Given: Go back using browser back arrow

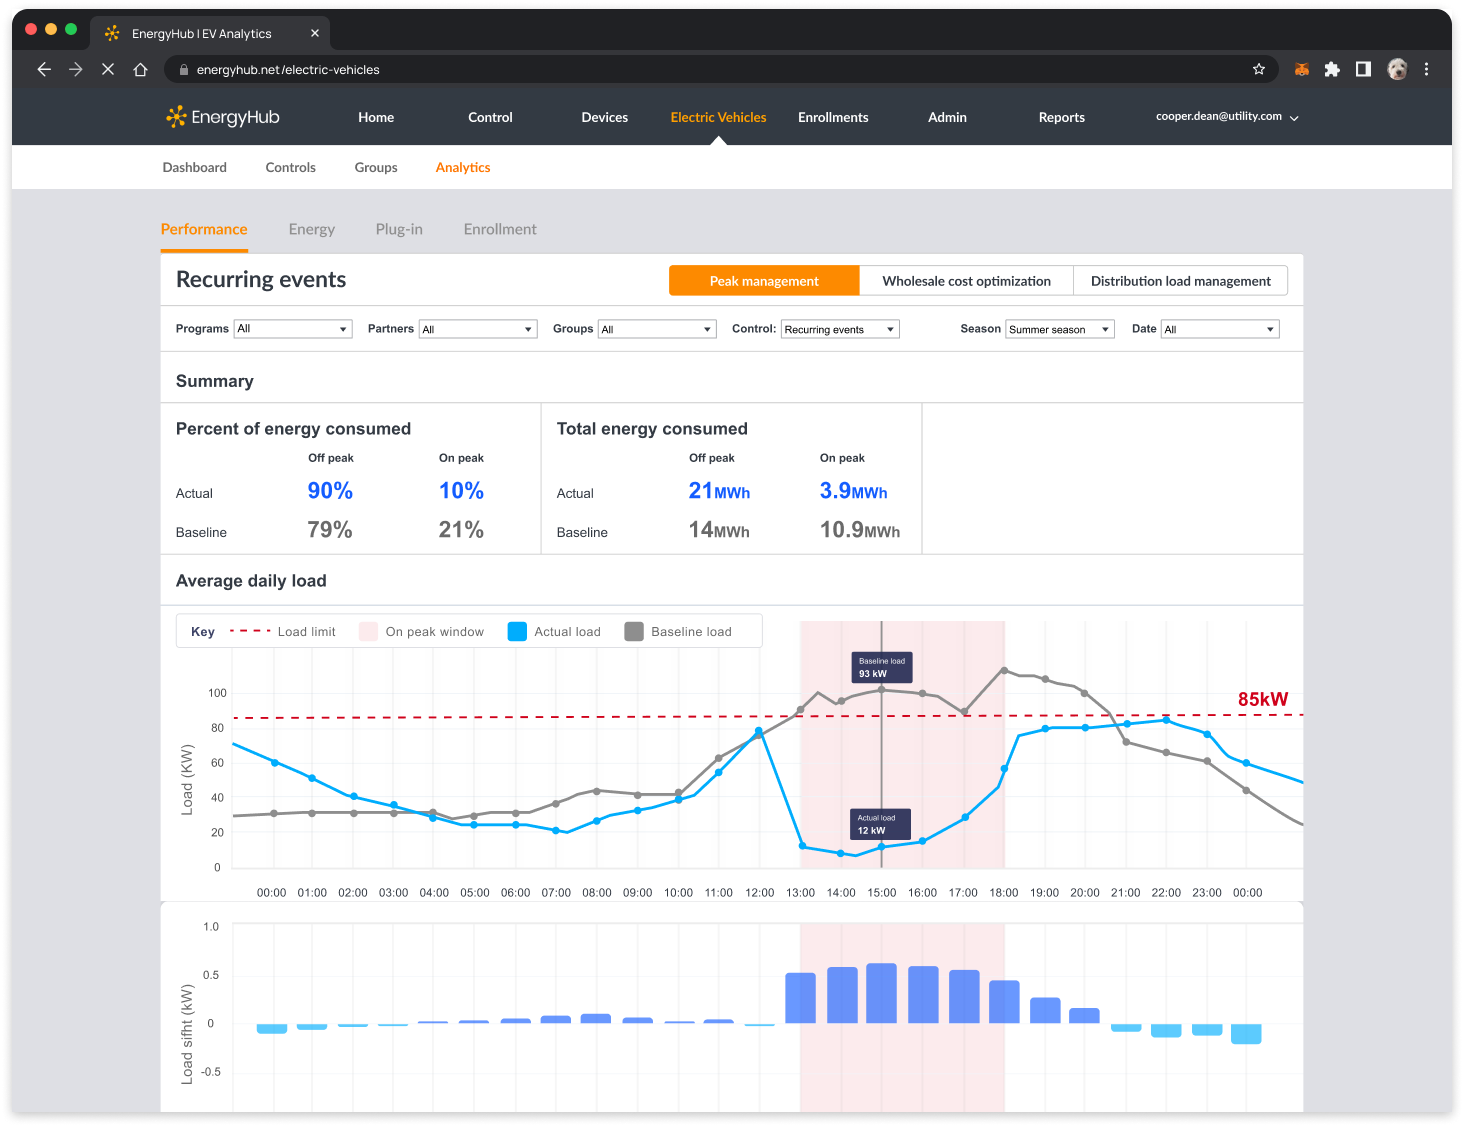Looking at the screenshot, I should point(44,69).
